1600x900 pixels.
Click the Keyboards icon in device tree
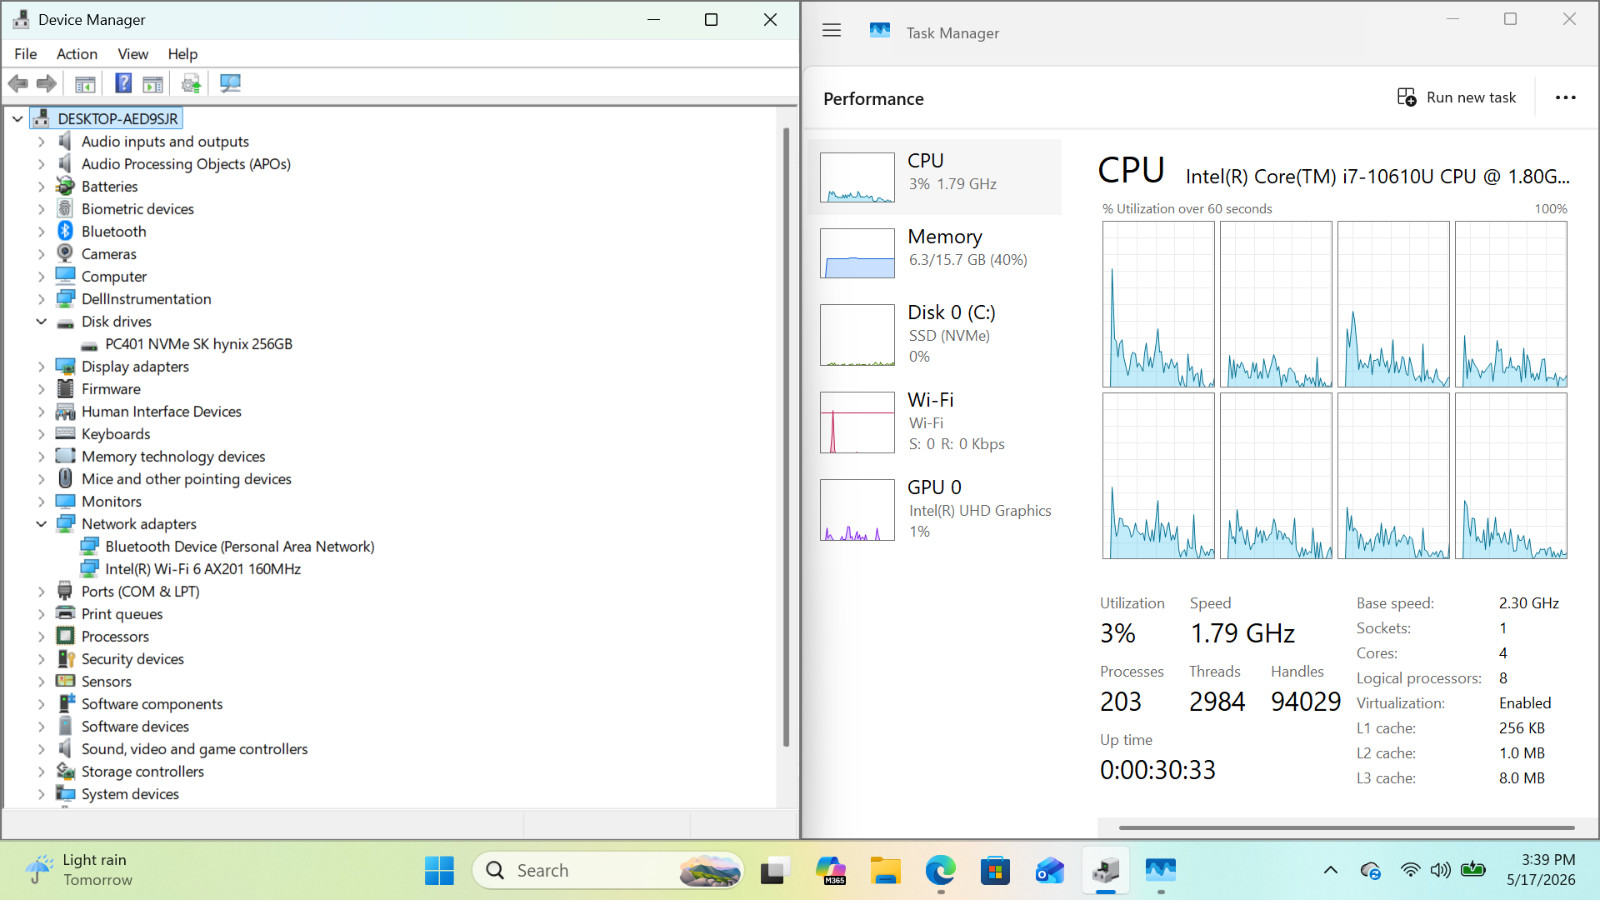coord(66,434)
